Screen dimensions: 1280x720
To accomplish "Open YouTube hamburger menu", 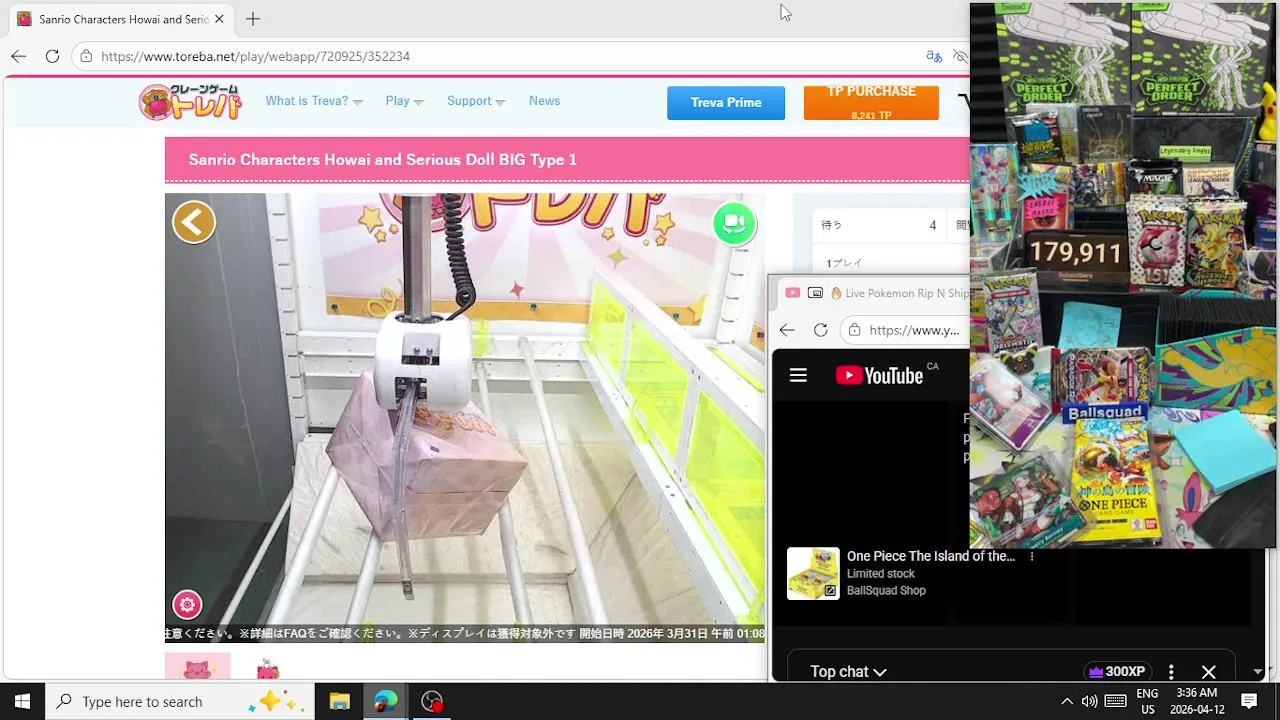I will pyautogui.click(x=798, y=375).
